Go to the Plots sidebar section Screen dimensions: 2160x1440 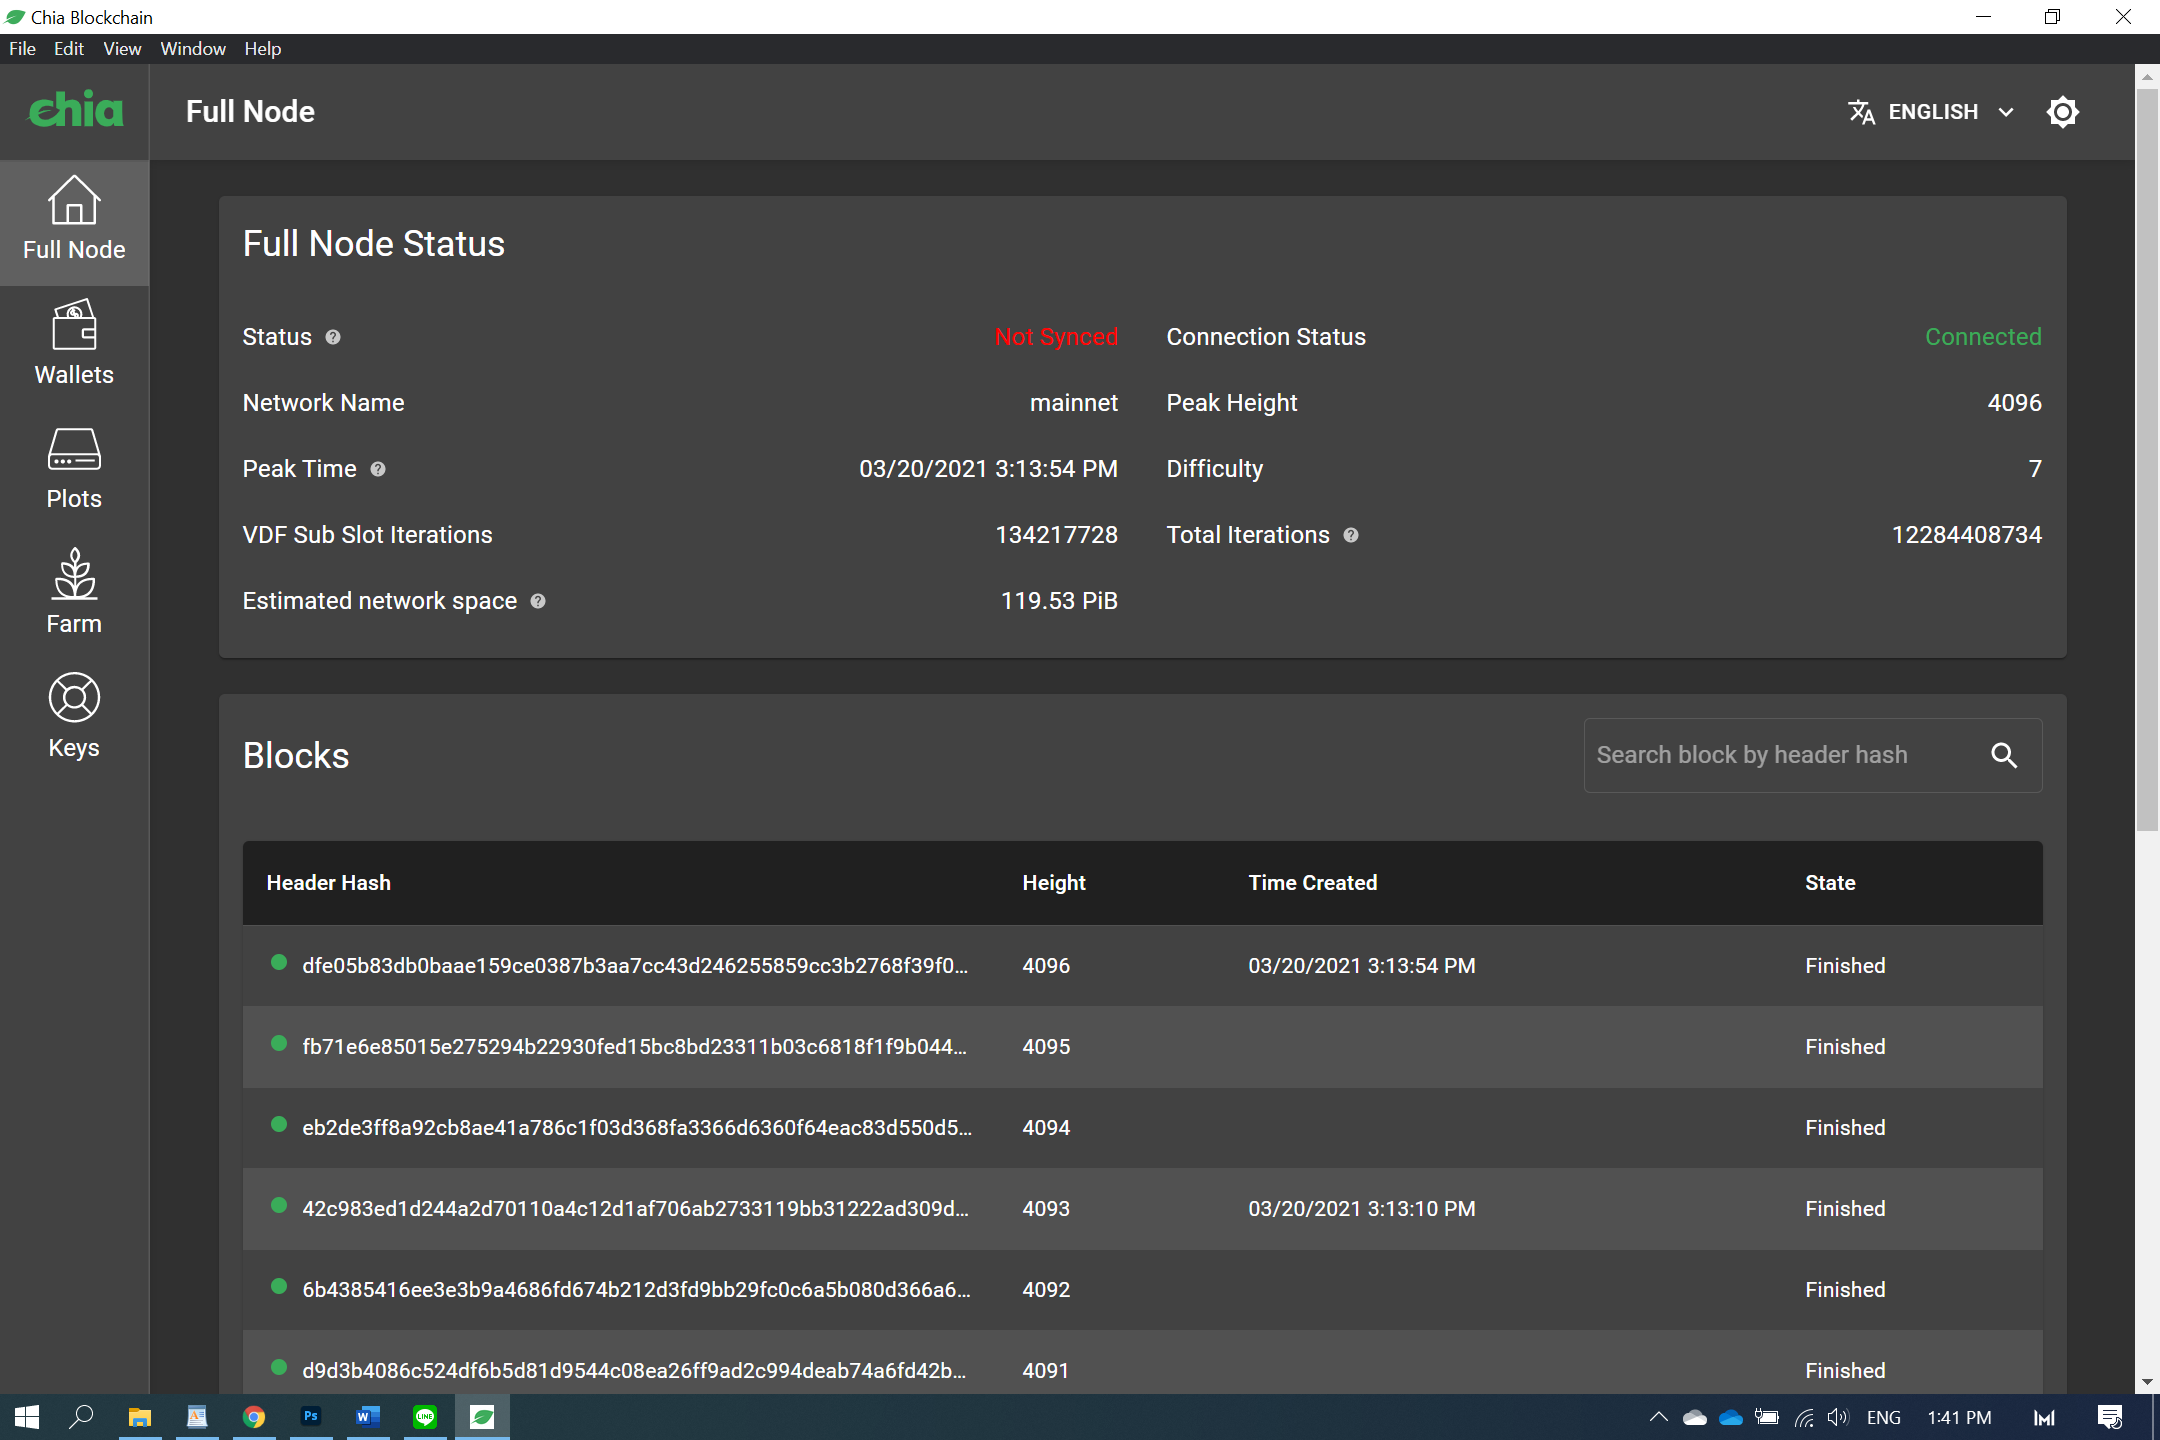point(74,470)
